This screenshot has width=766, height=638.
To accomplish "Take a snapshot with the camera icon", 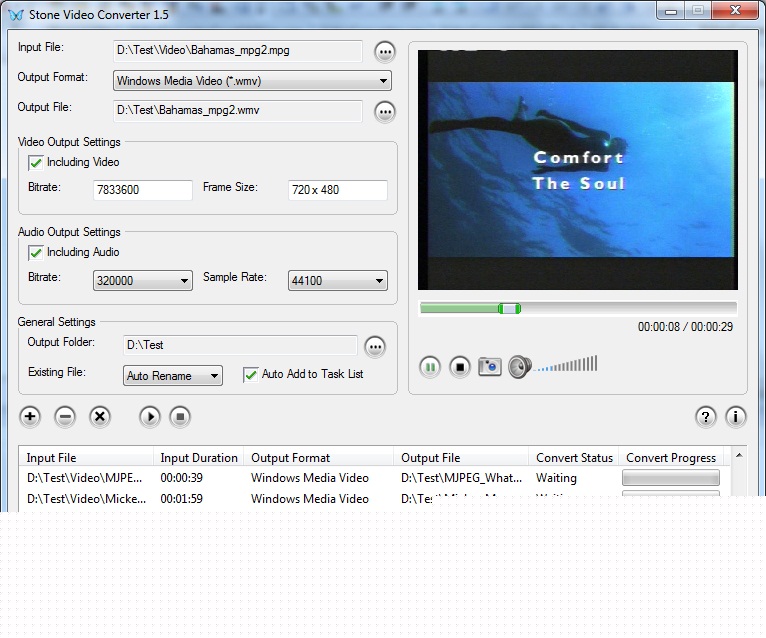I will click(x=489, y=367).
